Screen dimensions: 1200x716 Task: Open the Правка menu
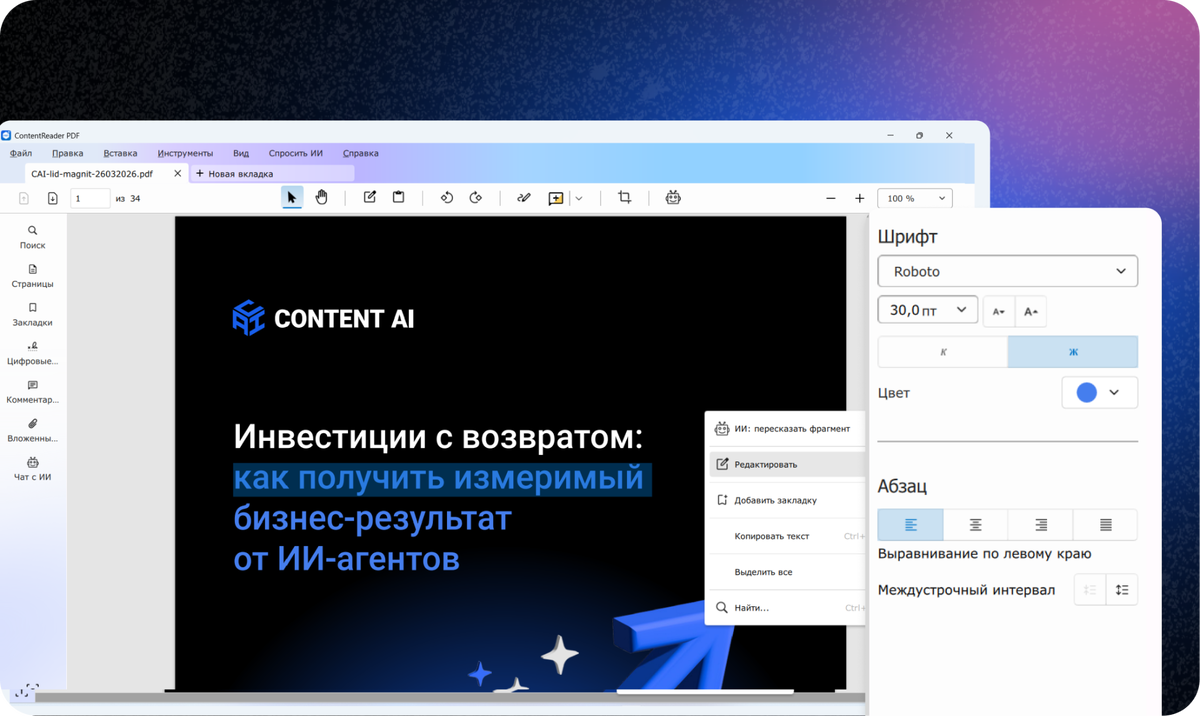click(x=68, y=153)
